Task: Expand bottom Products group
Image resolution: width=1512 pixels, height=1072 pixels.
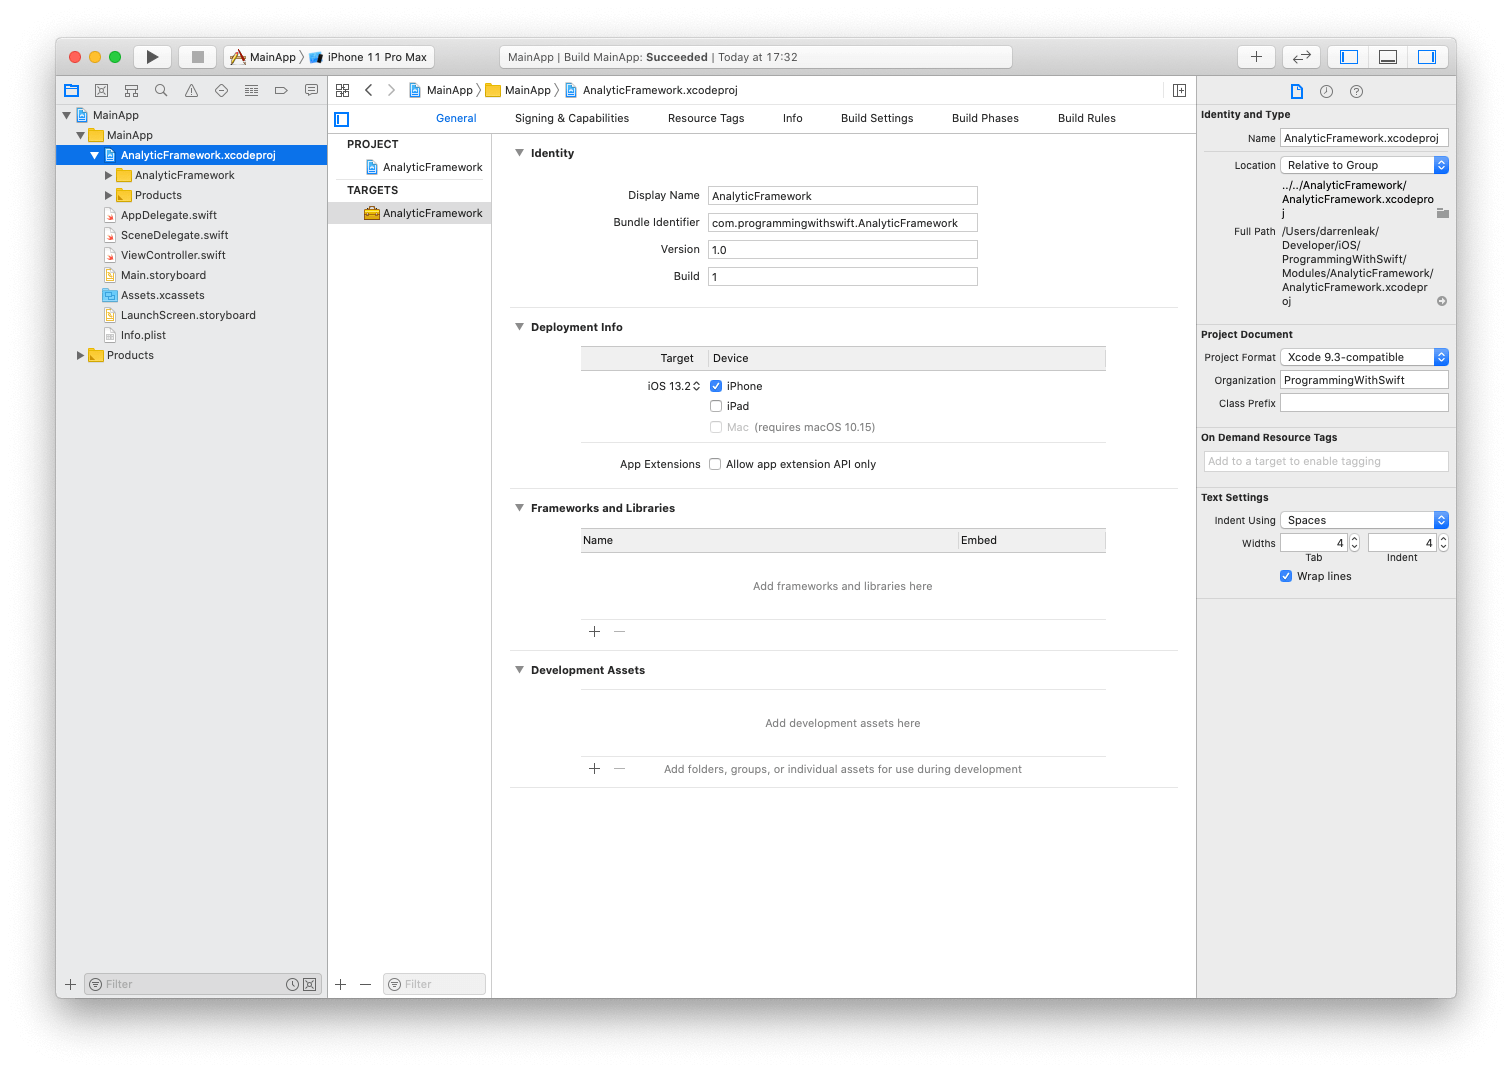Action: pyautogui.click(x=80, y=355)
